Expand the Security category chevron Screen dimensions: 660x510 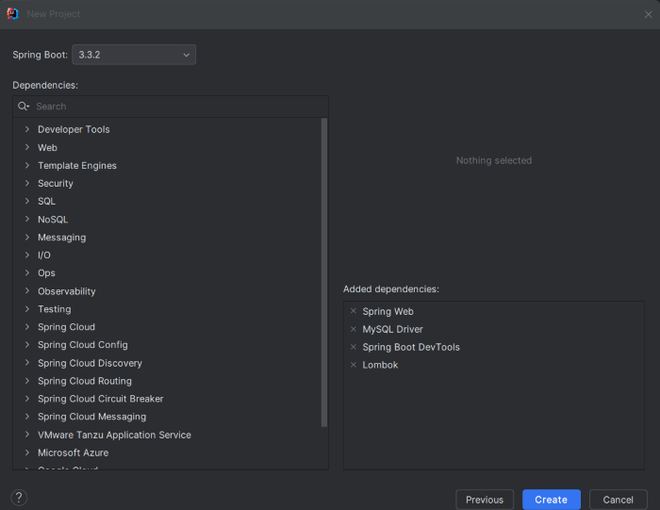pos(27,183)
